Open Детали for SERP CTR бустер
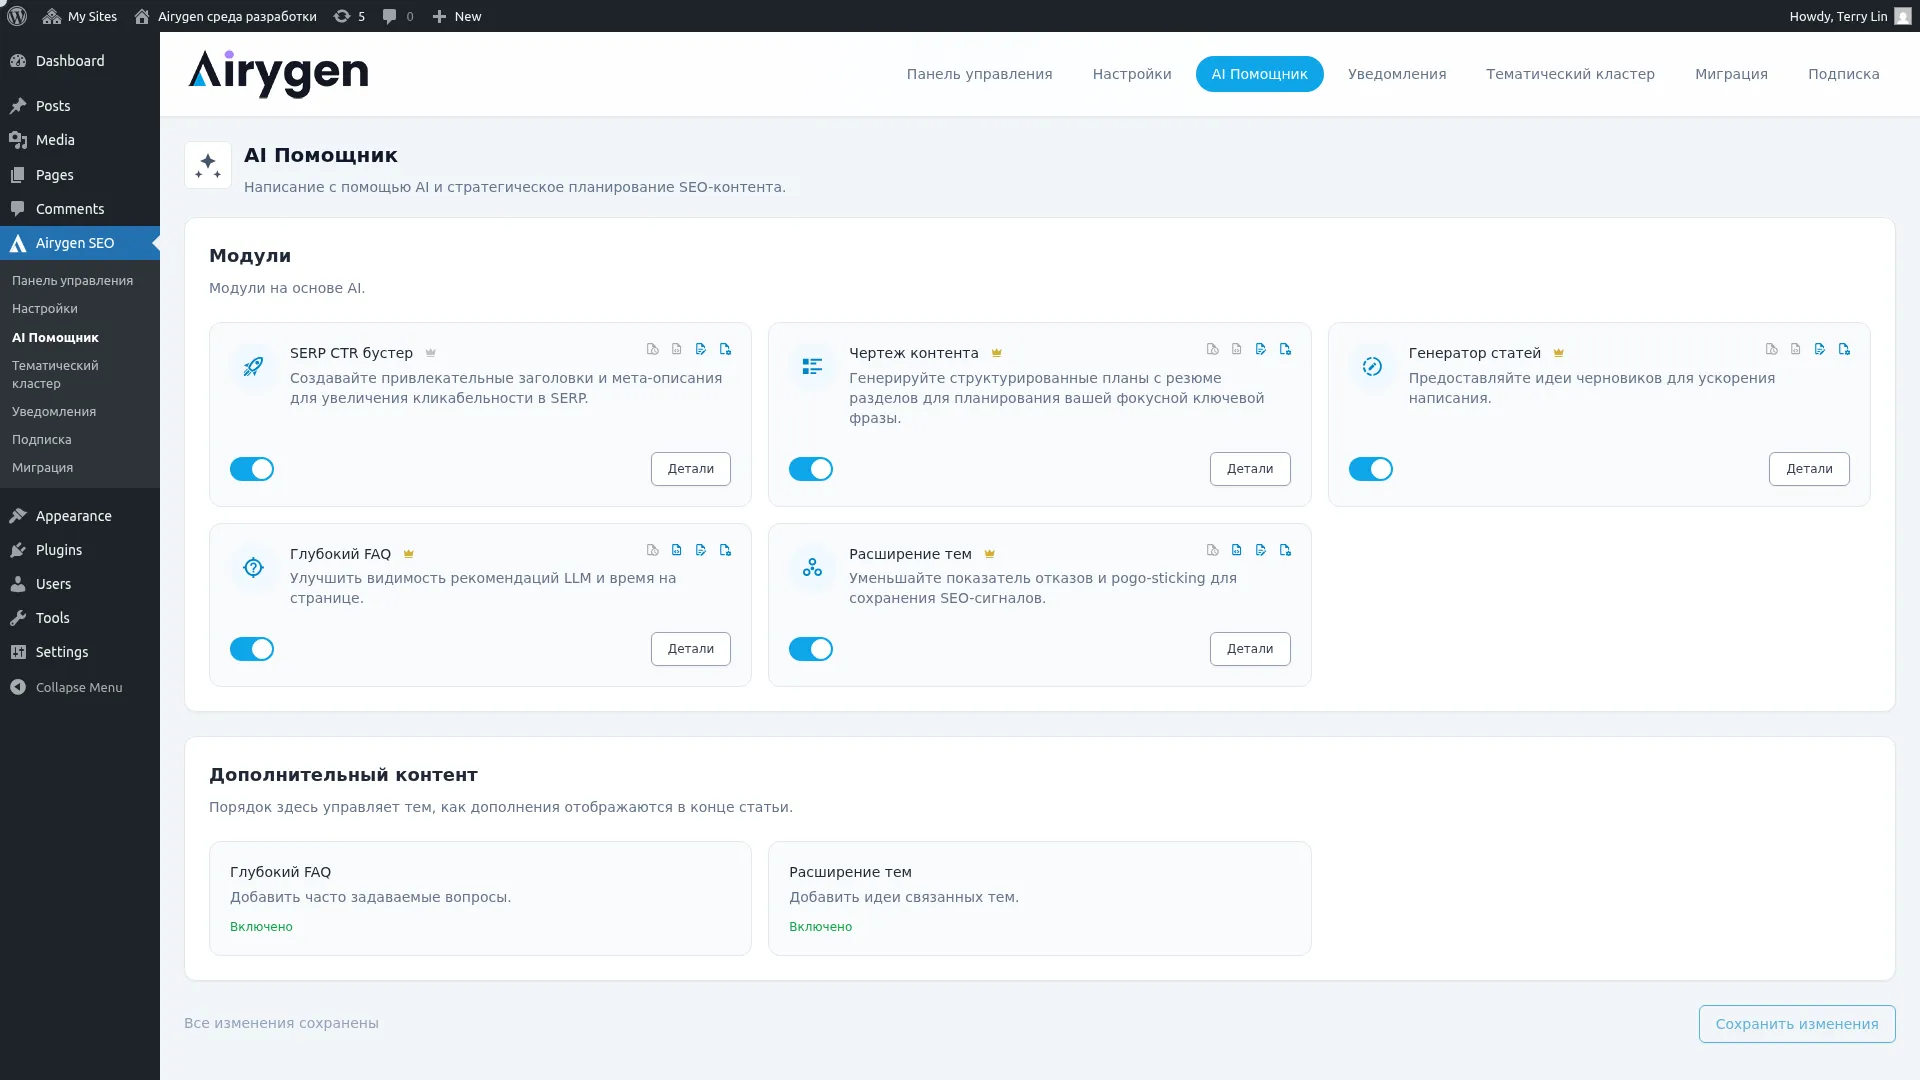 coord(691,469)
